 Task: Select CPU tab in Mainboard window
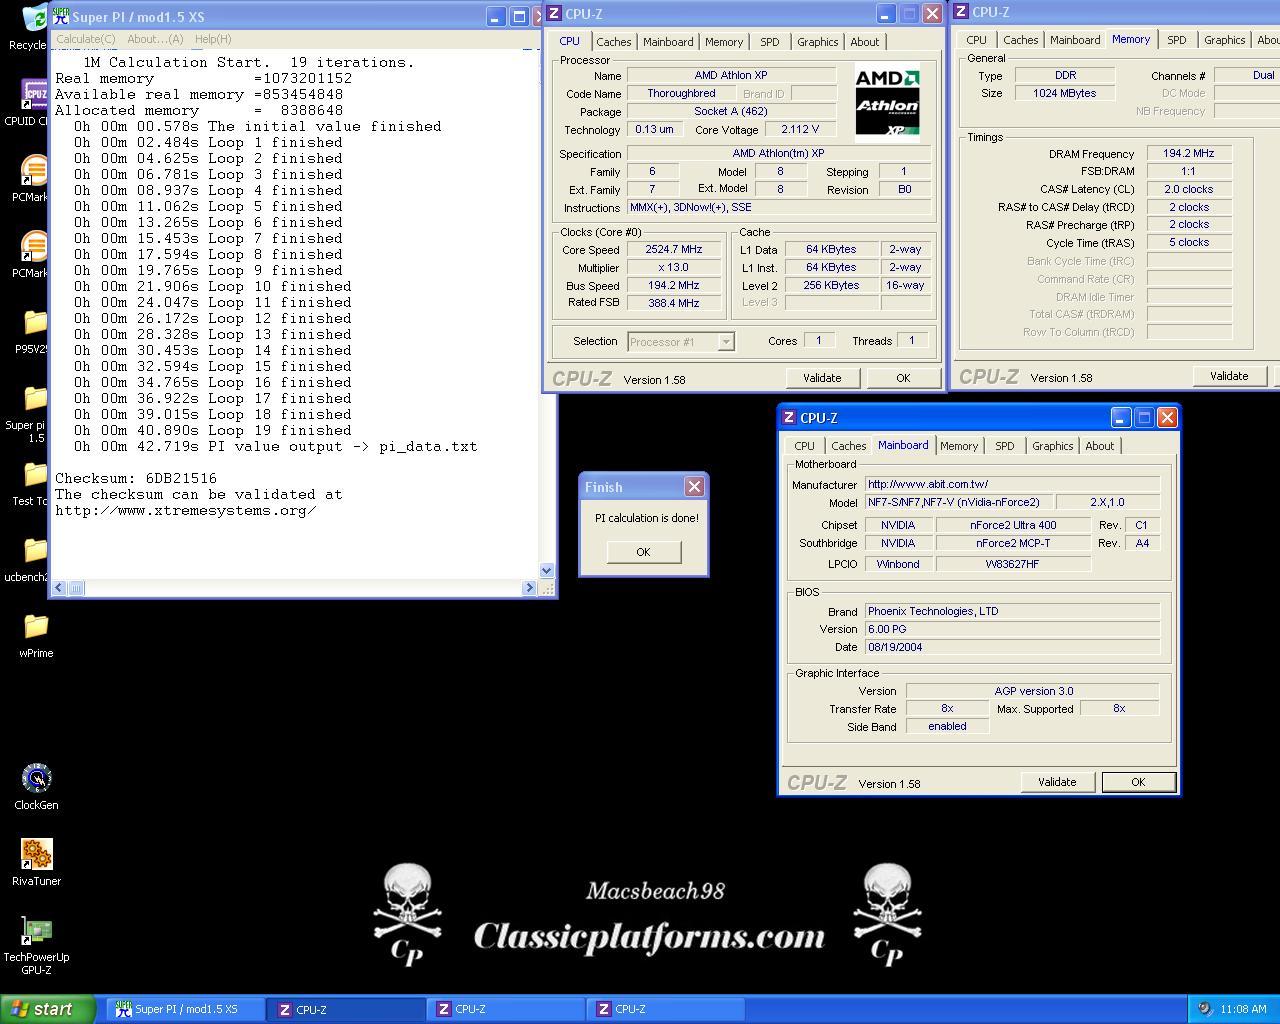tap(804, 446)
